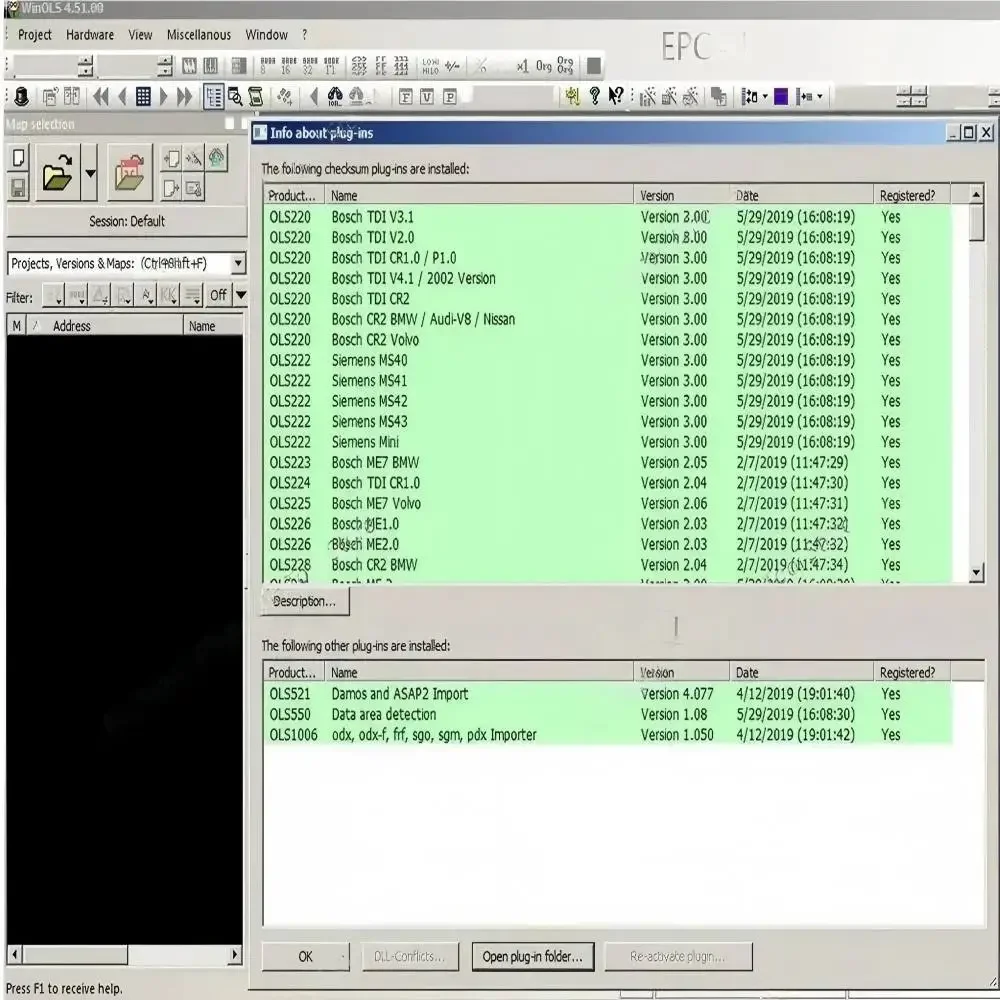Select the Siemens MS43 plug-in row
Image resolution: width=1000 pixels, height=1000 pixels.
(607, 422)
